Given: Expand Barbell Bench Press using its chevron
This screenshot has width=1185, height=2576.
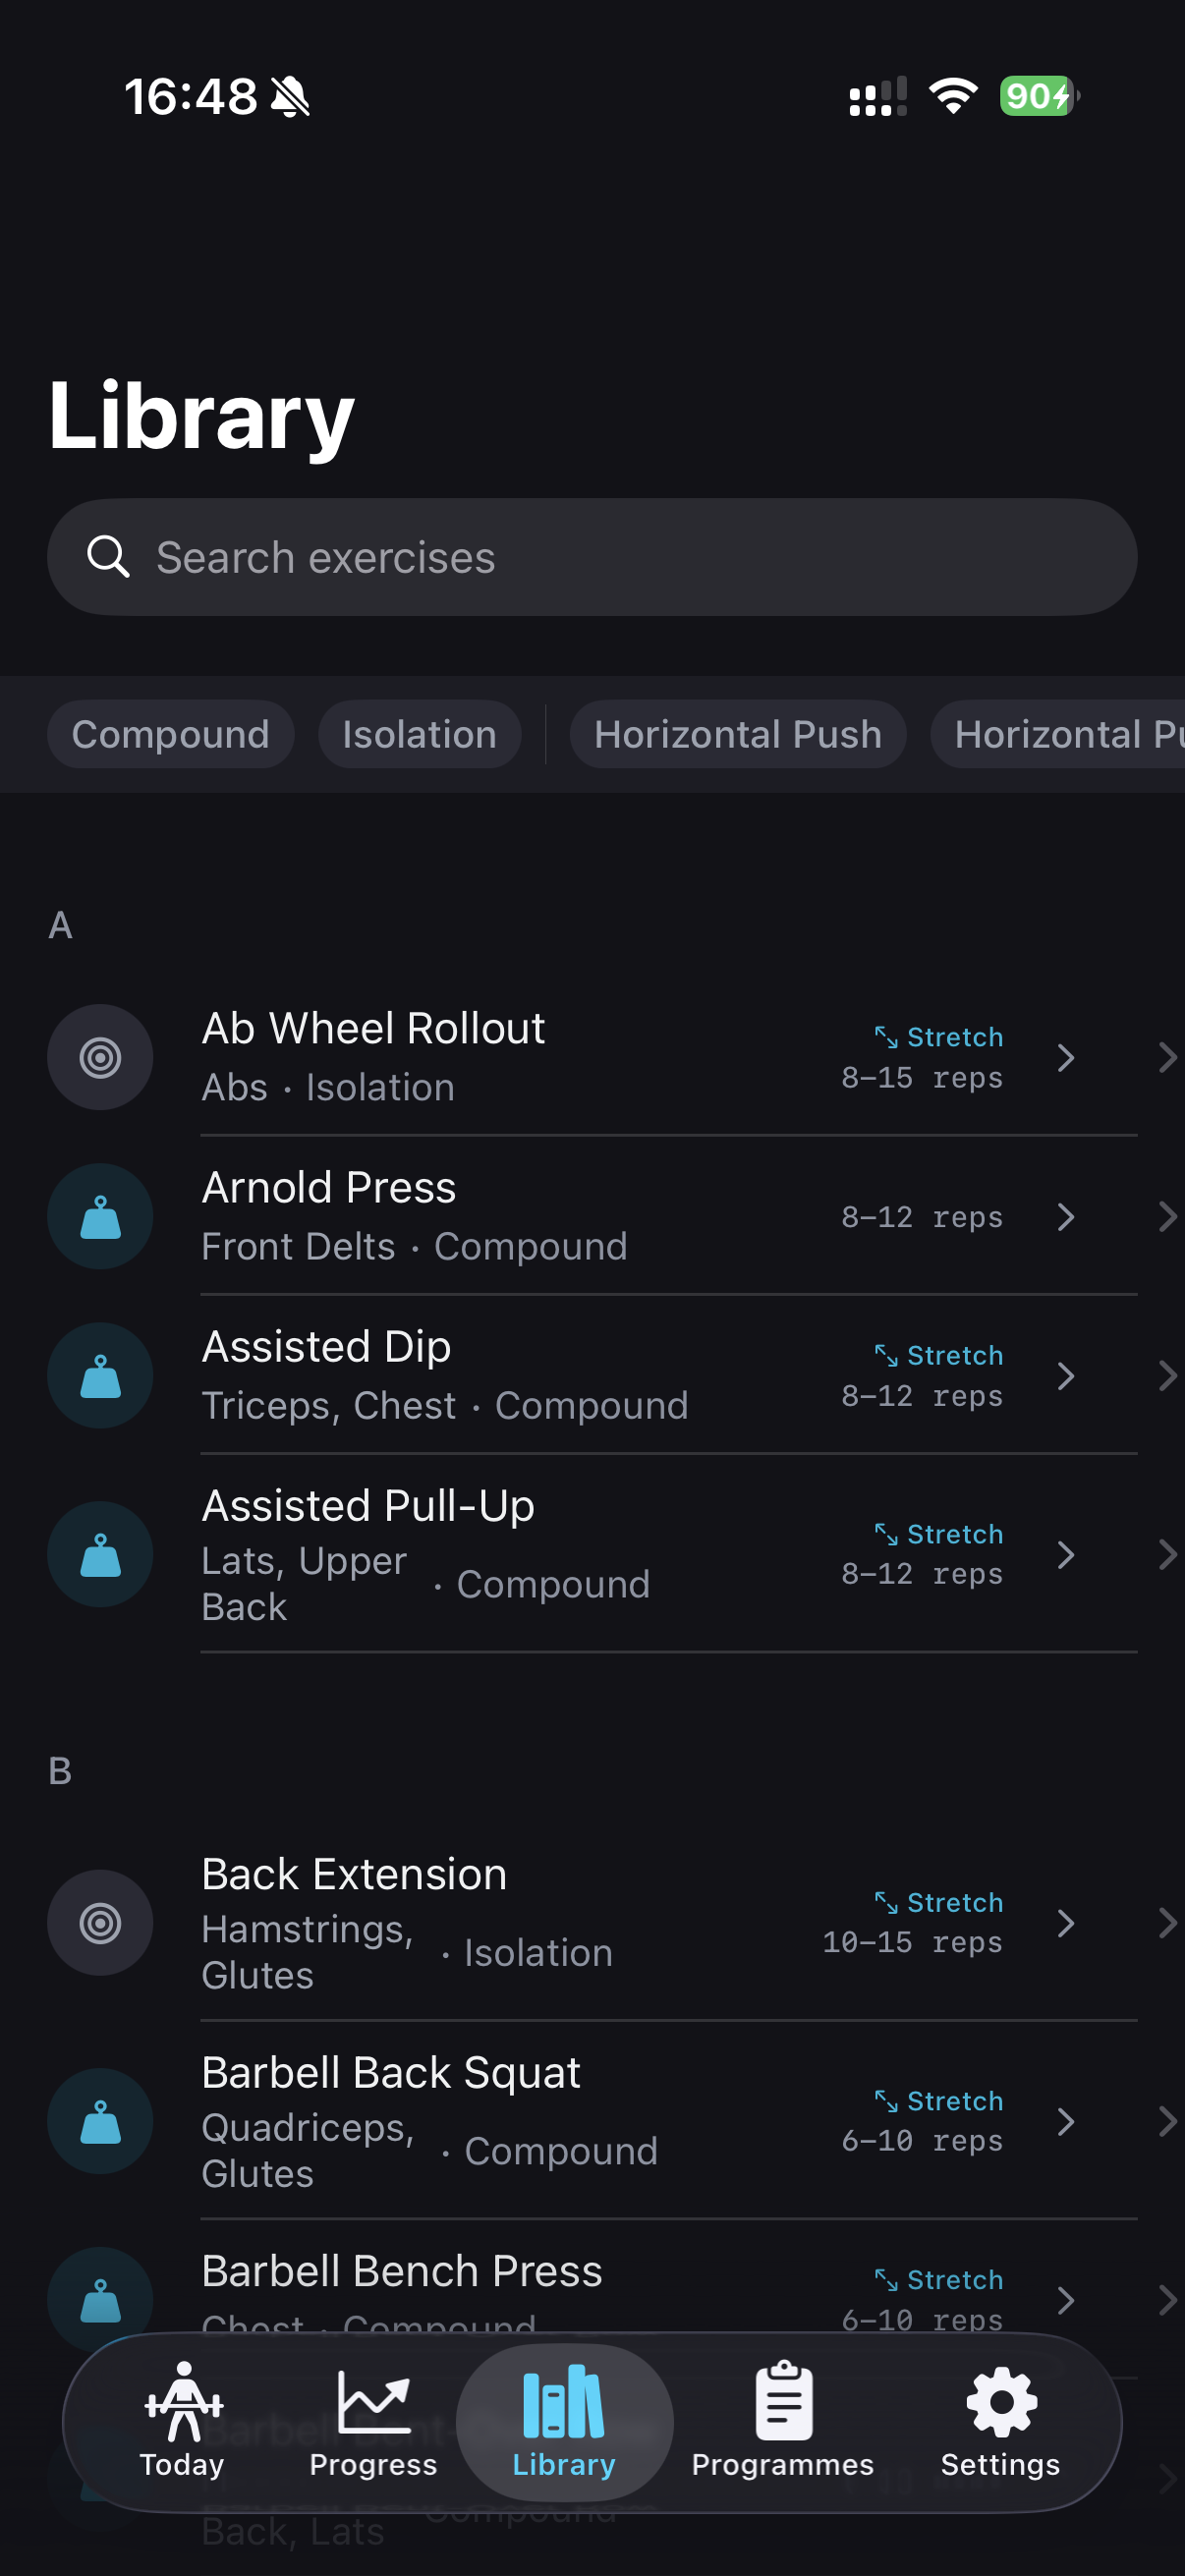Looking at the screenshot, I should (x=1066, y=2300).
